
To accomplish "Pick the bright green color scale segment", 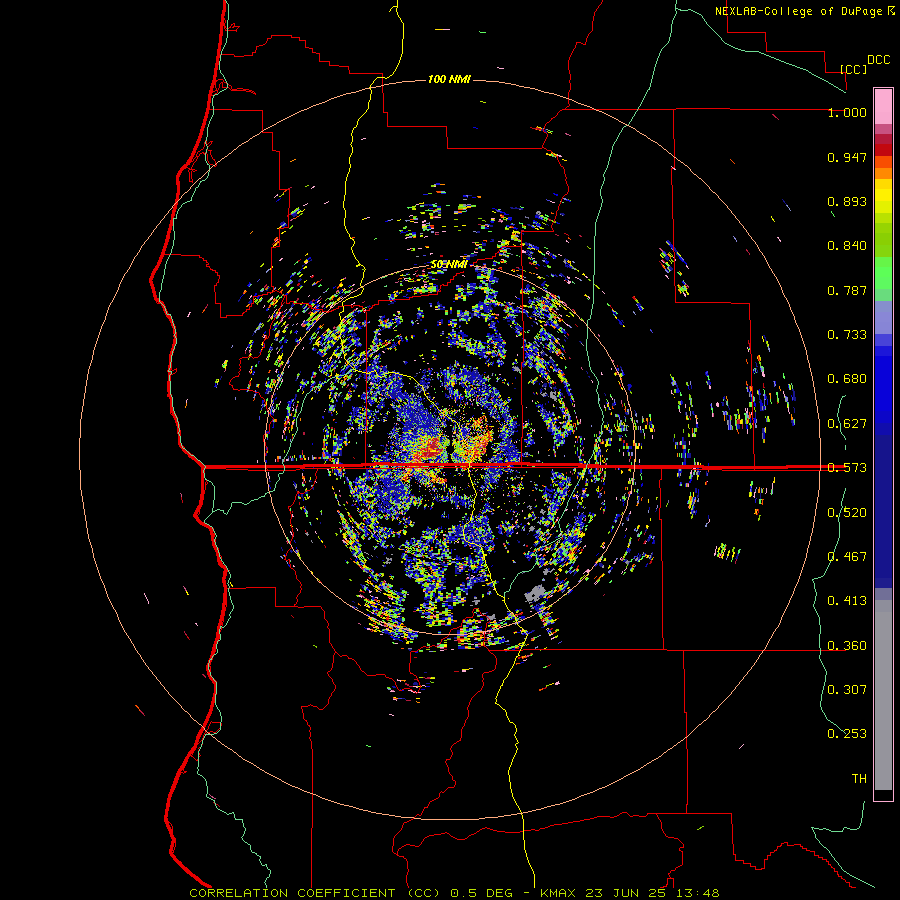I will [883, 272].
